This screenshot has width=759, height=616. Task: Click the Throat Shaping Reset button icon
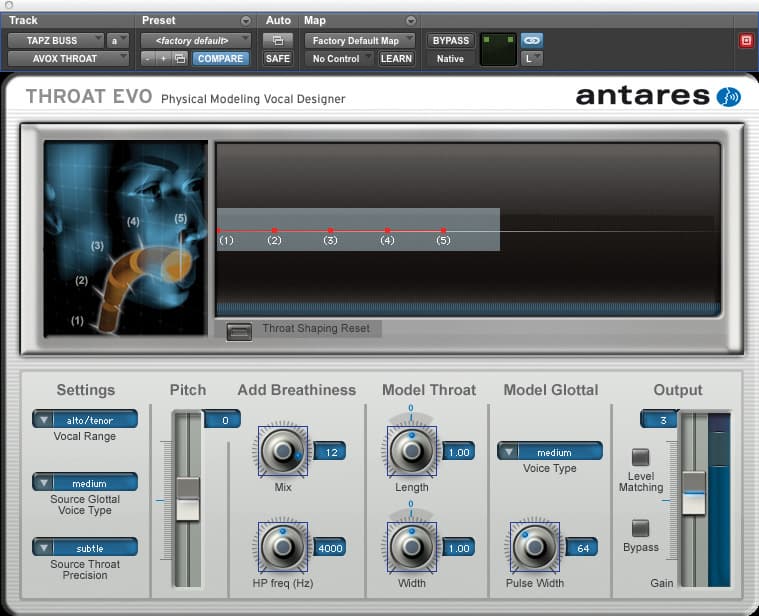[239, 331]
